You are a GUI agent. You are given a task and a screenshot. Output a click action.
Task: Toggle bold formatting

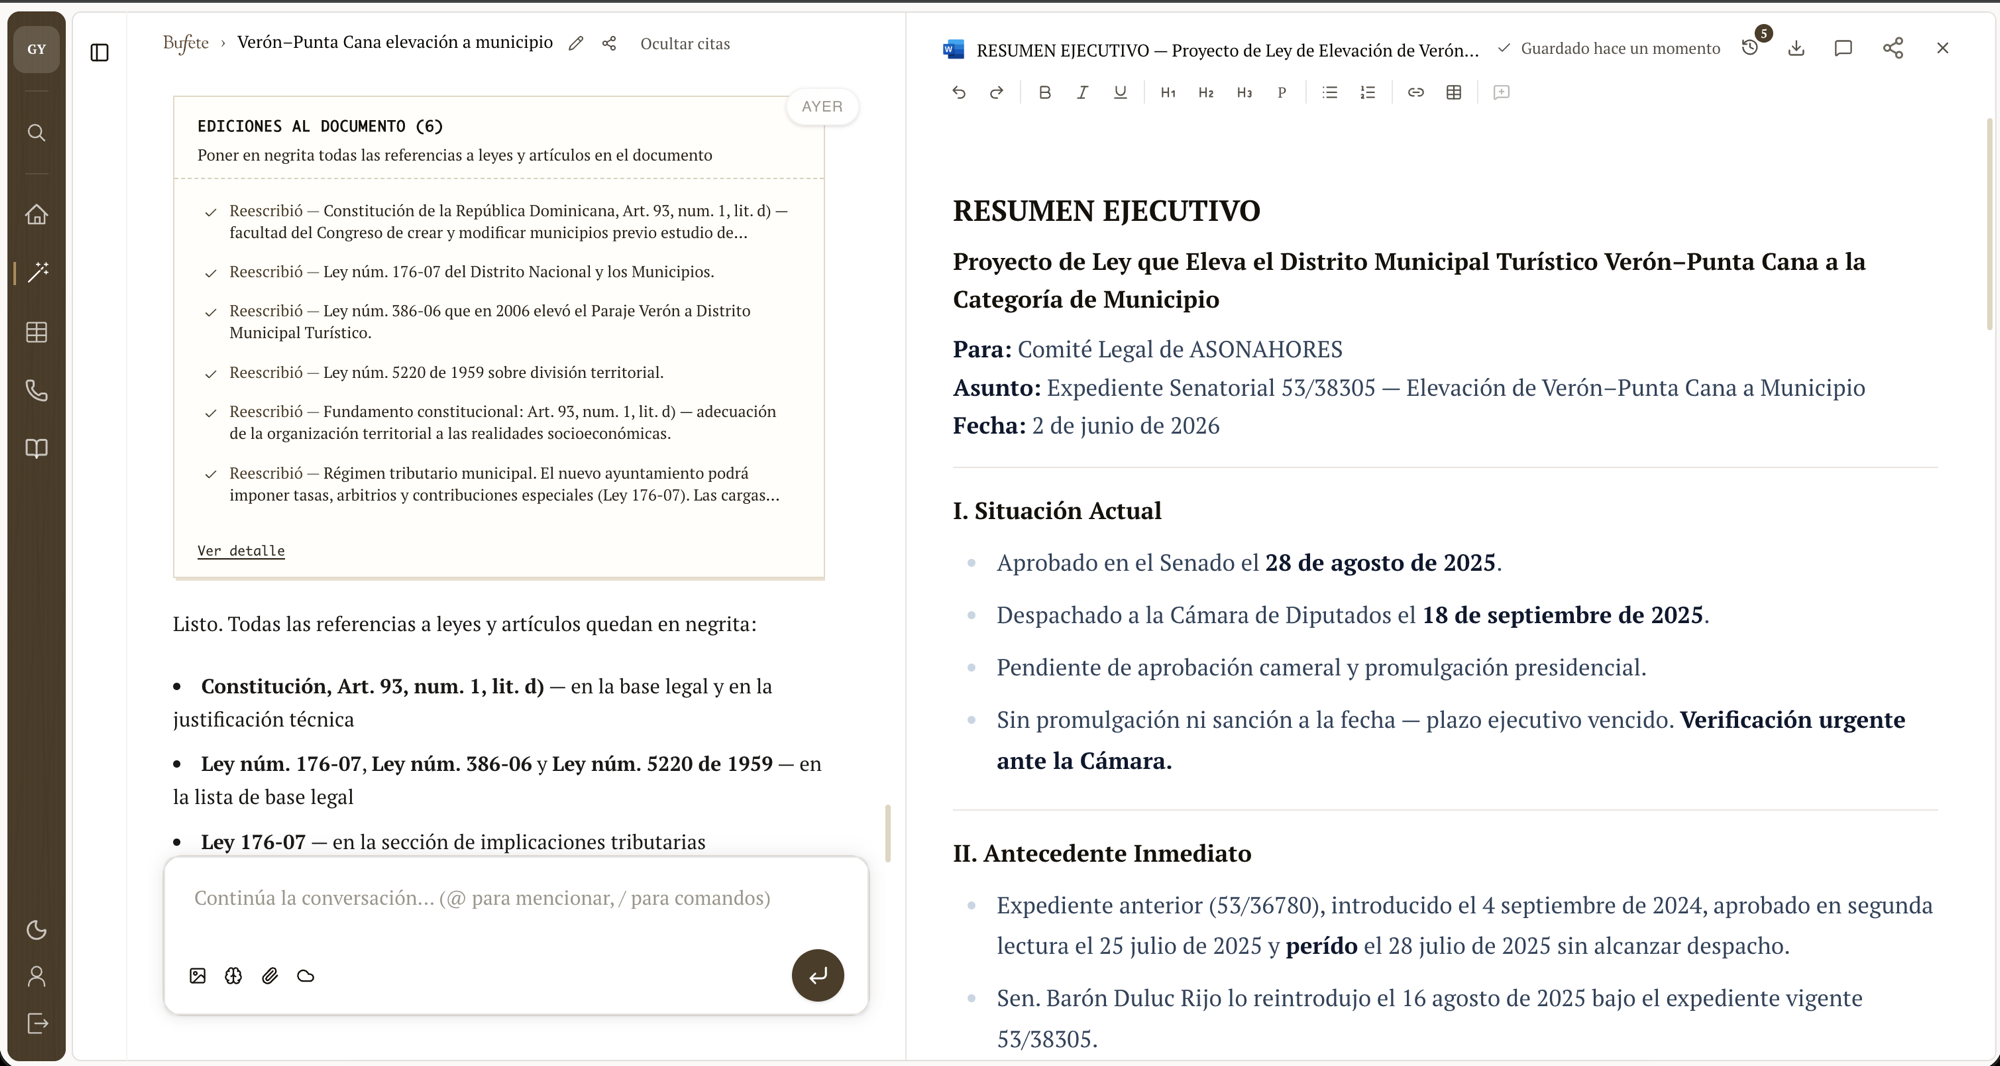click(x=1045, y=92)
